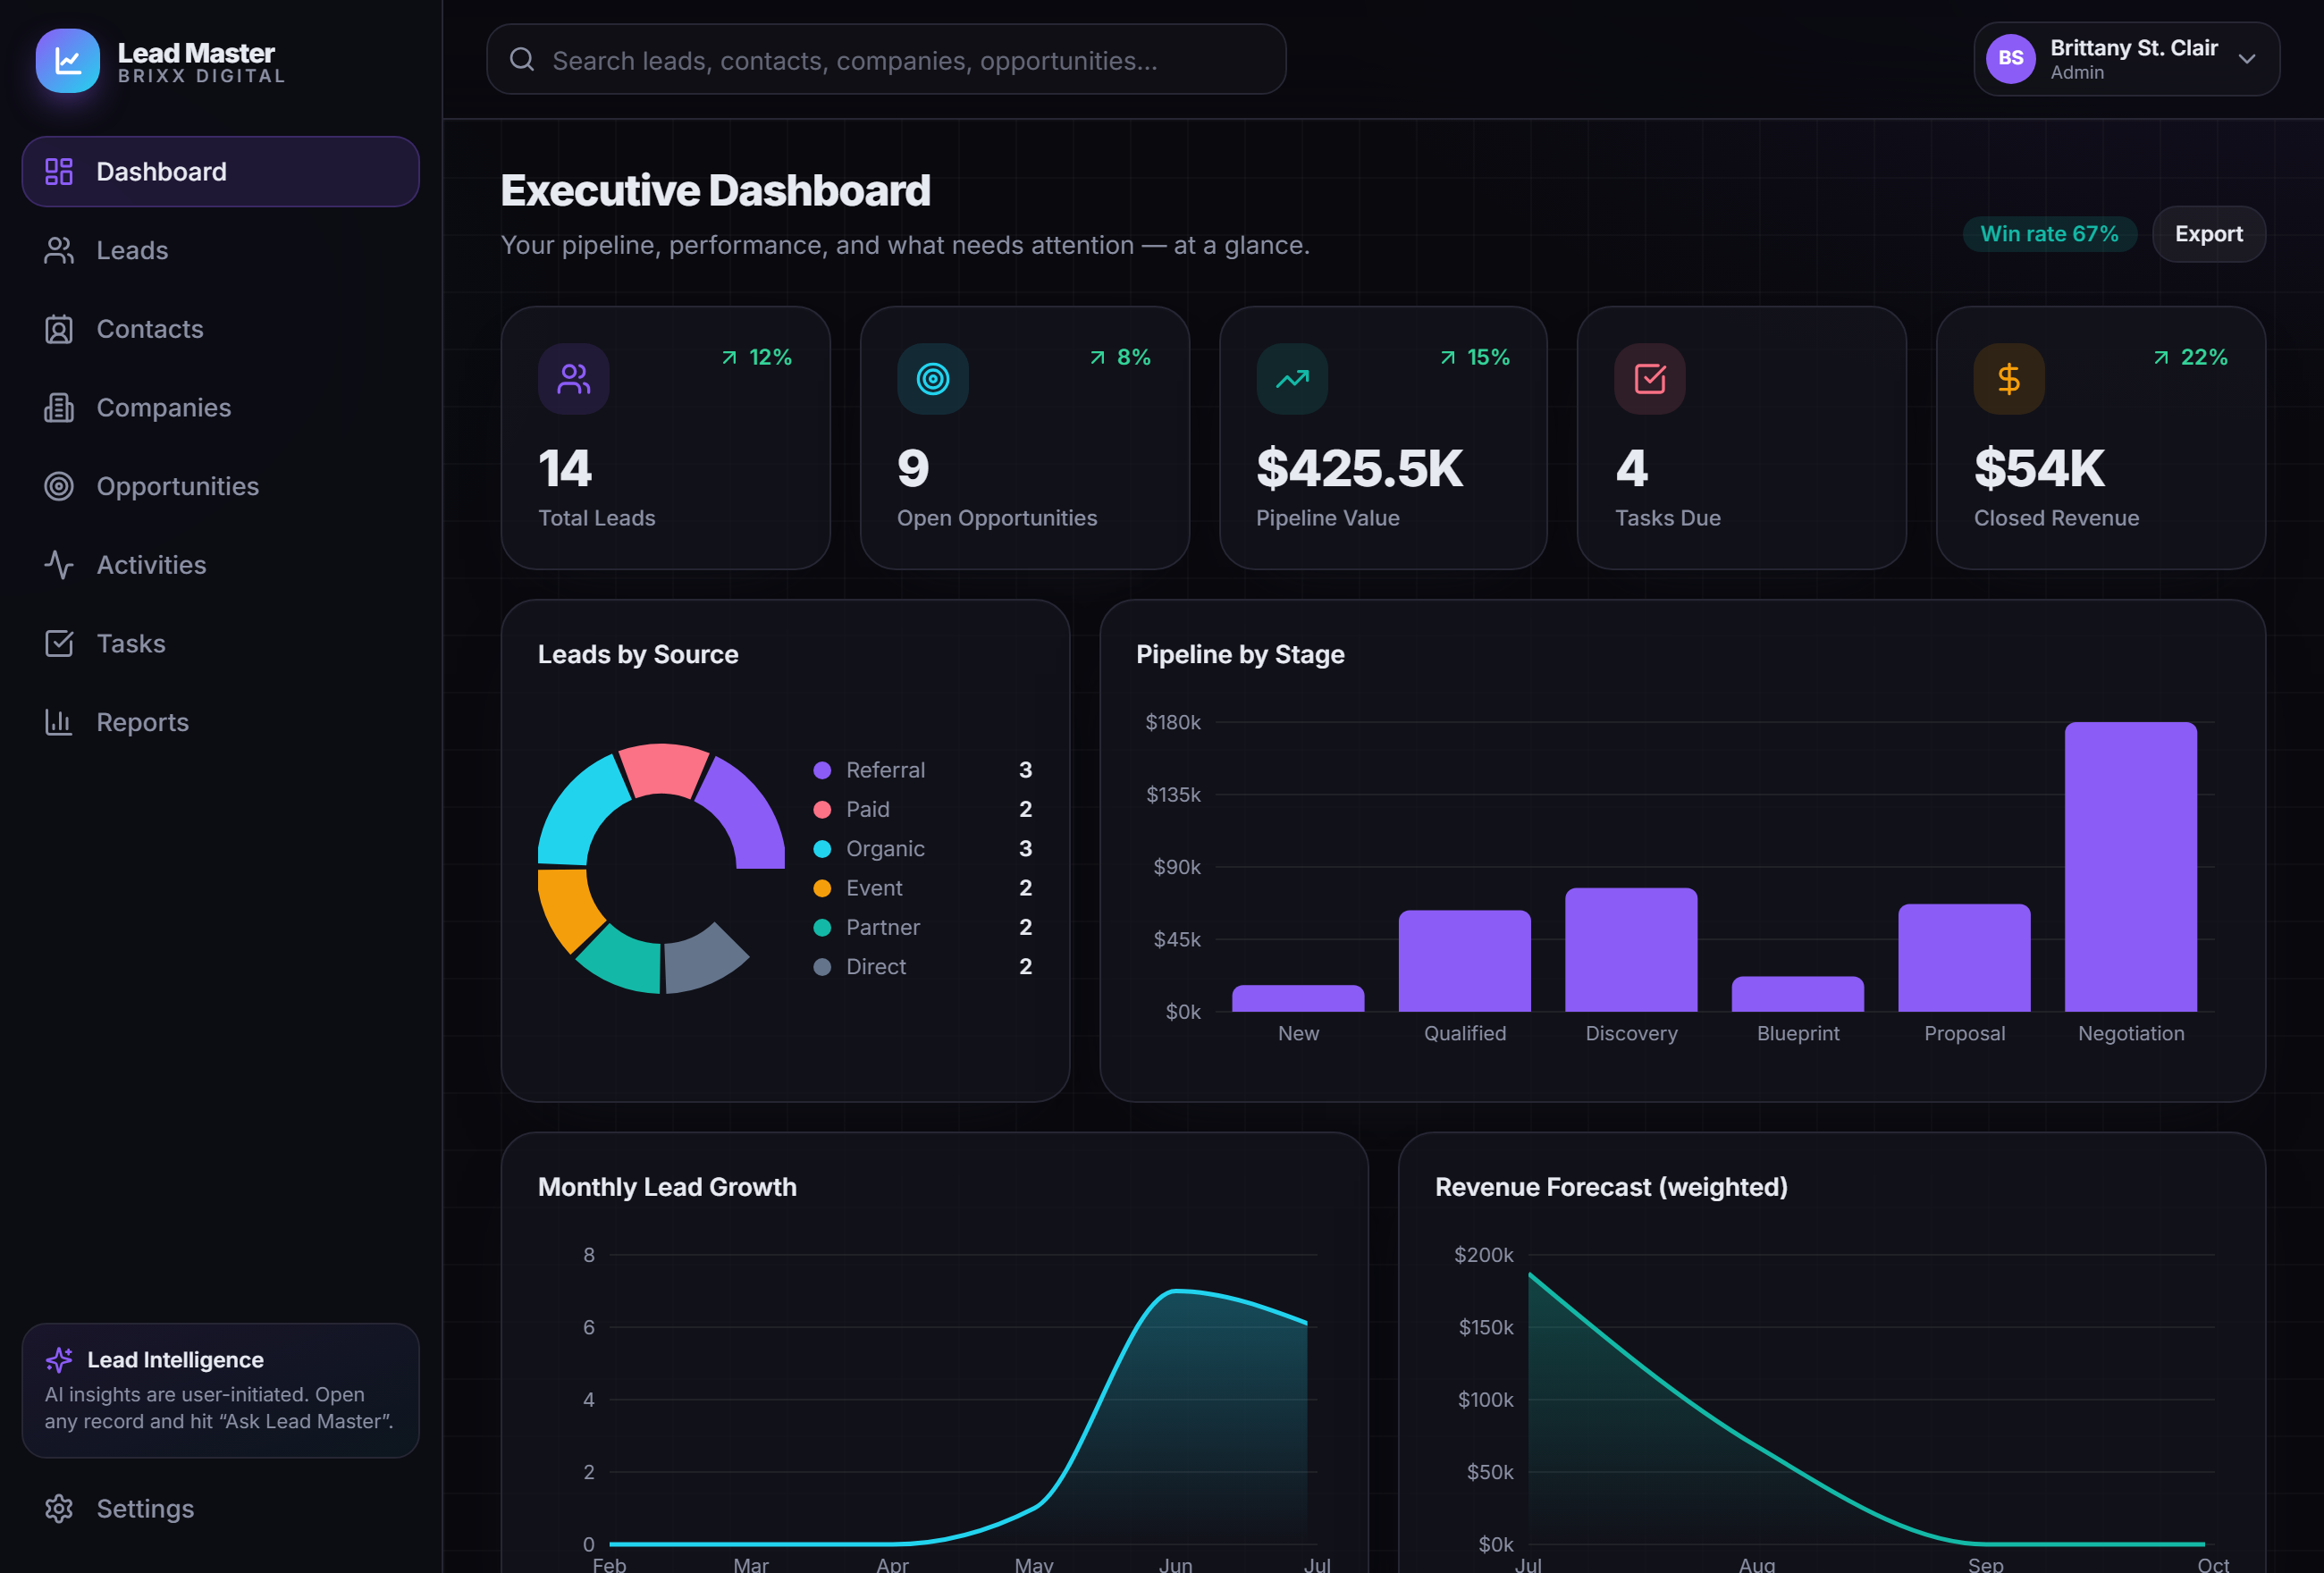Image resolution: width=2324 pixels, height=1573 pixels.
Task: Open the Dashboard menu item
Action: [220, 171]
